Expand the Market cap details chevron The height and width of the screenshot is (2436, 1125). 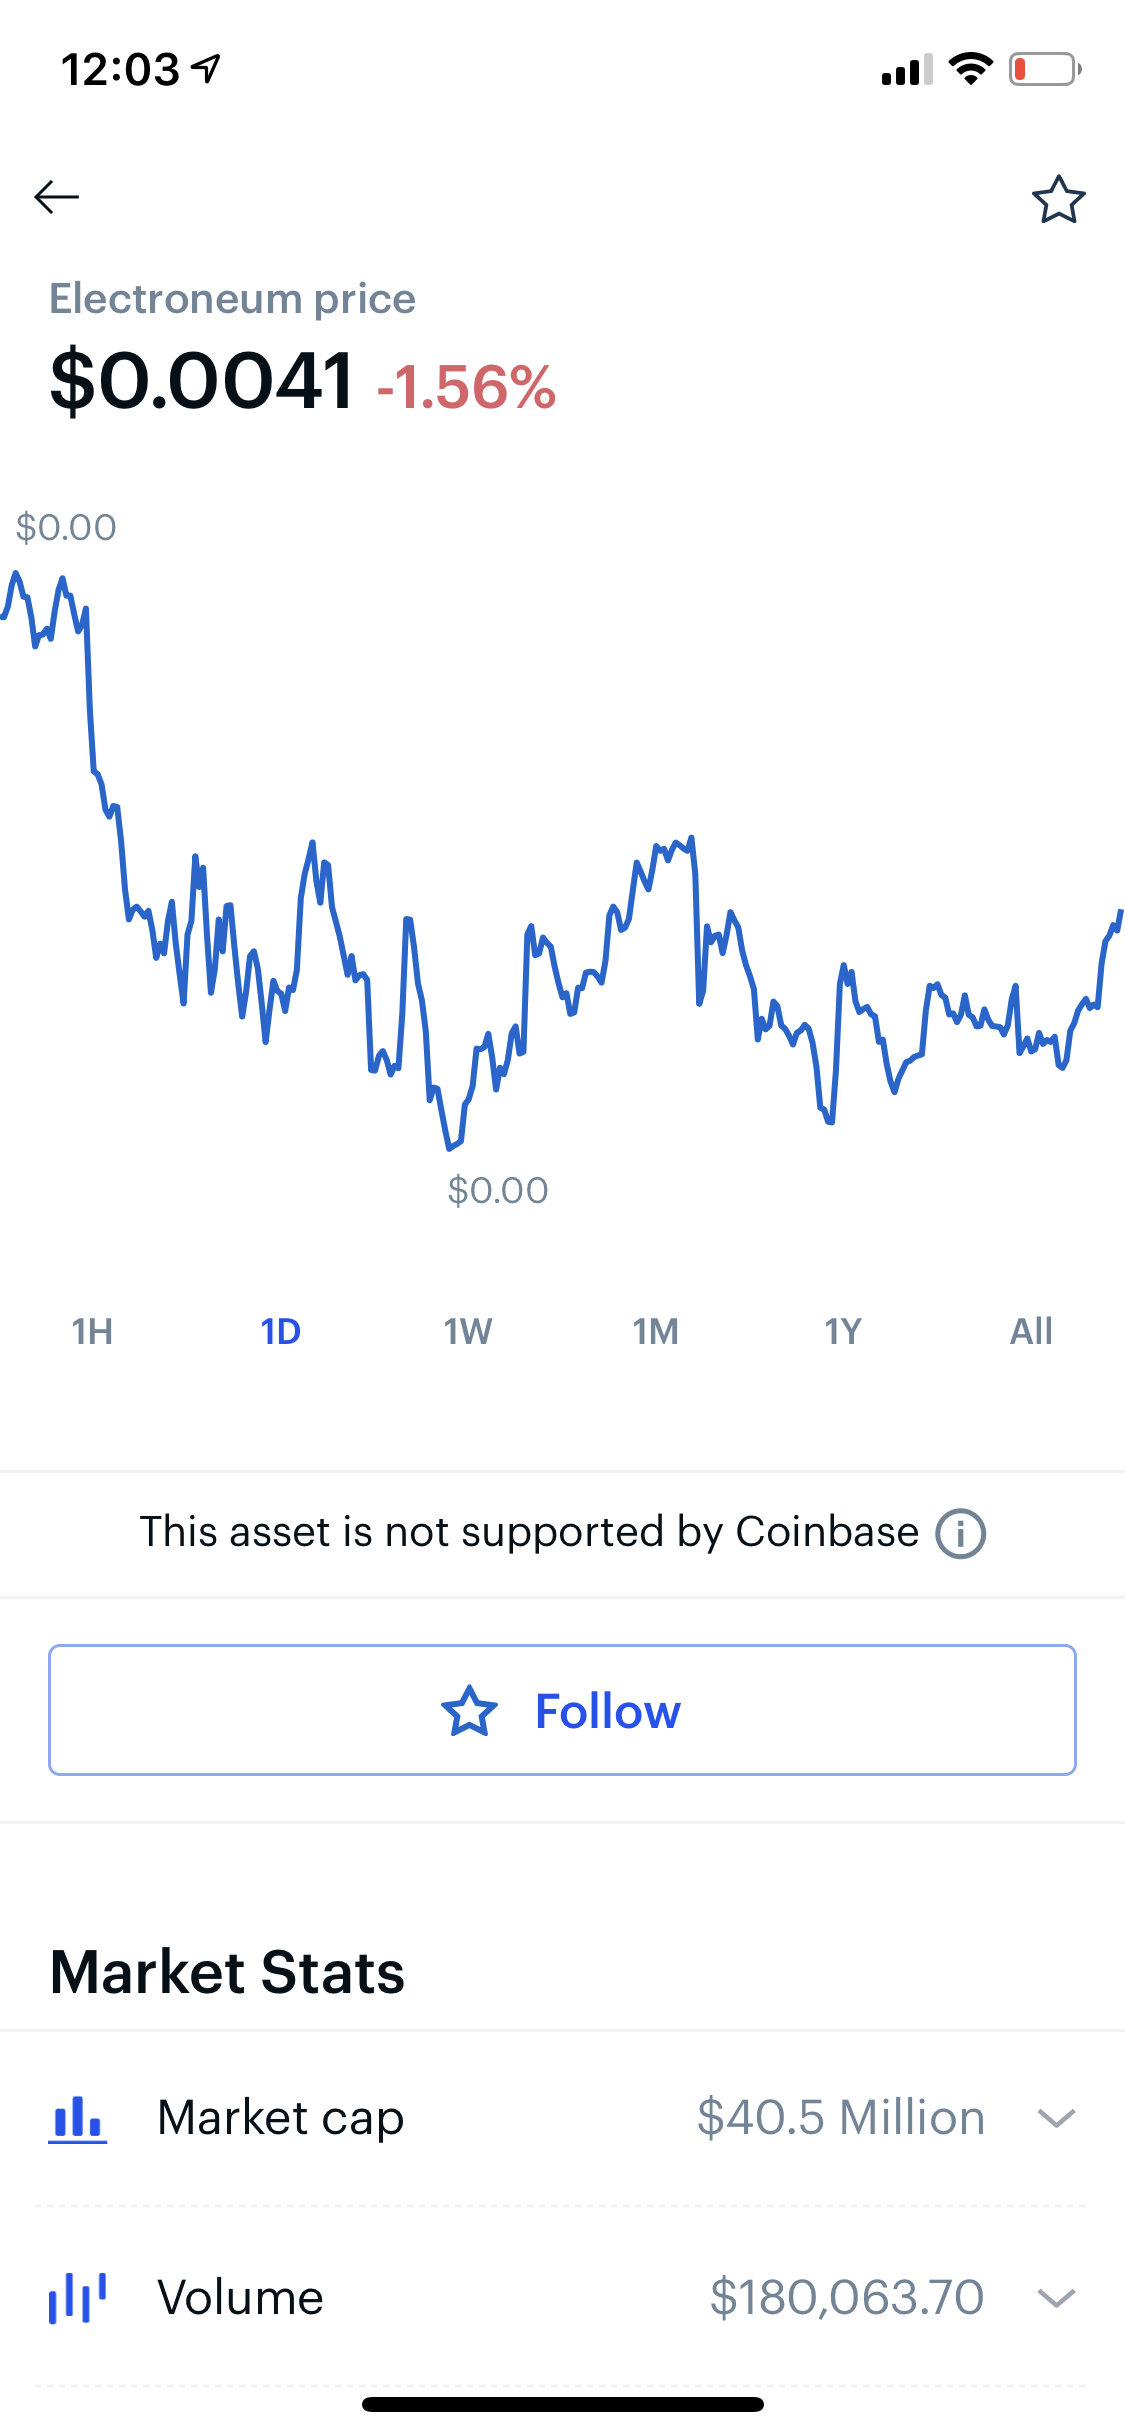tap(1056, 2118)
